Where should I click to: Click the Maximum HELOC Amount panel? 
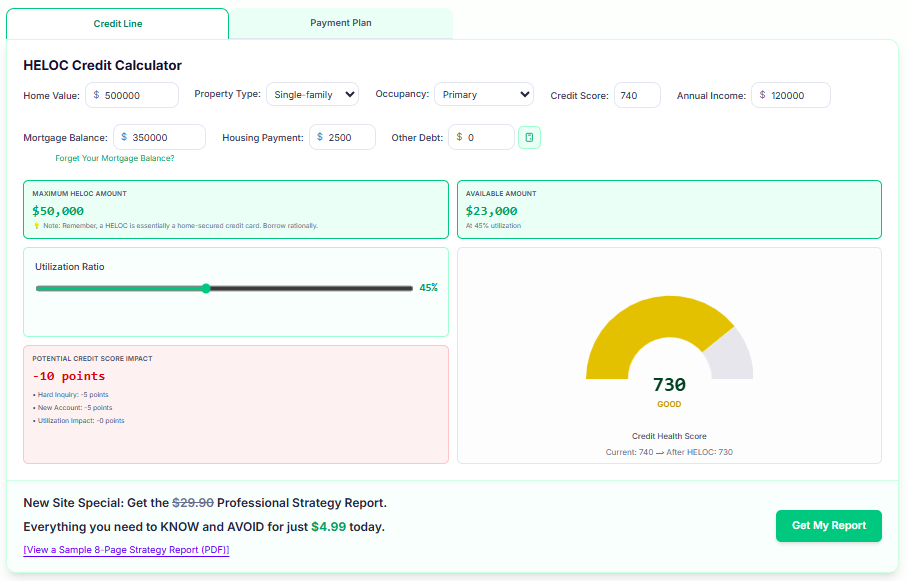[235, 209]
